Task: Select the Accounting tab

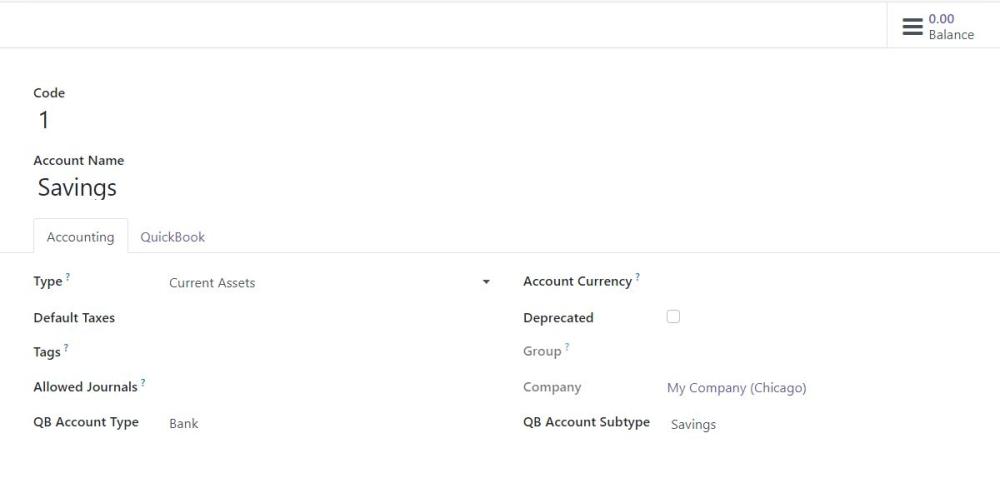Action: 80,237
